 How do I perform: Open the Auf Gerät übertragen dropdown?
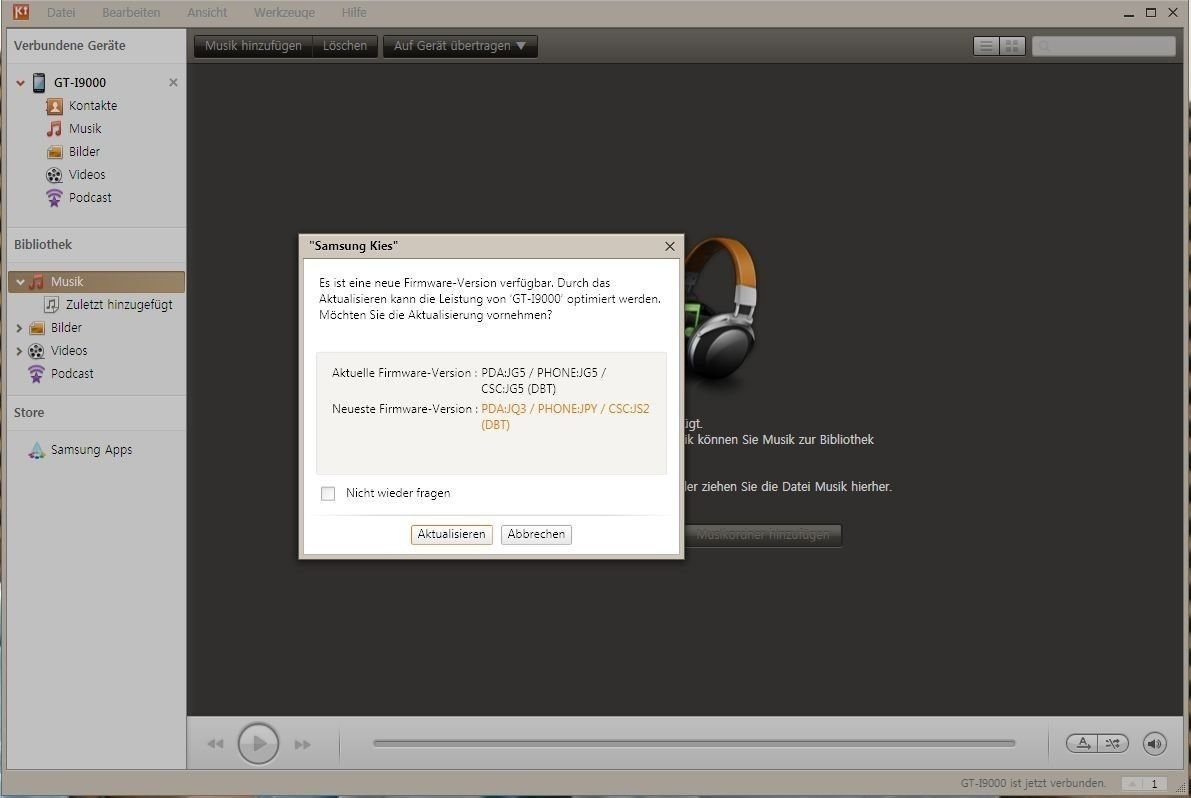[x=460, y=46]
